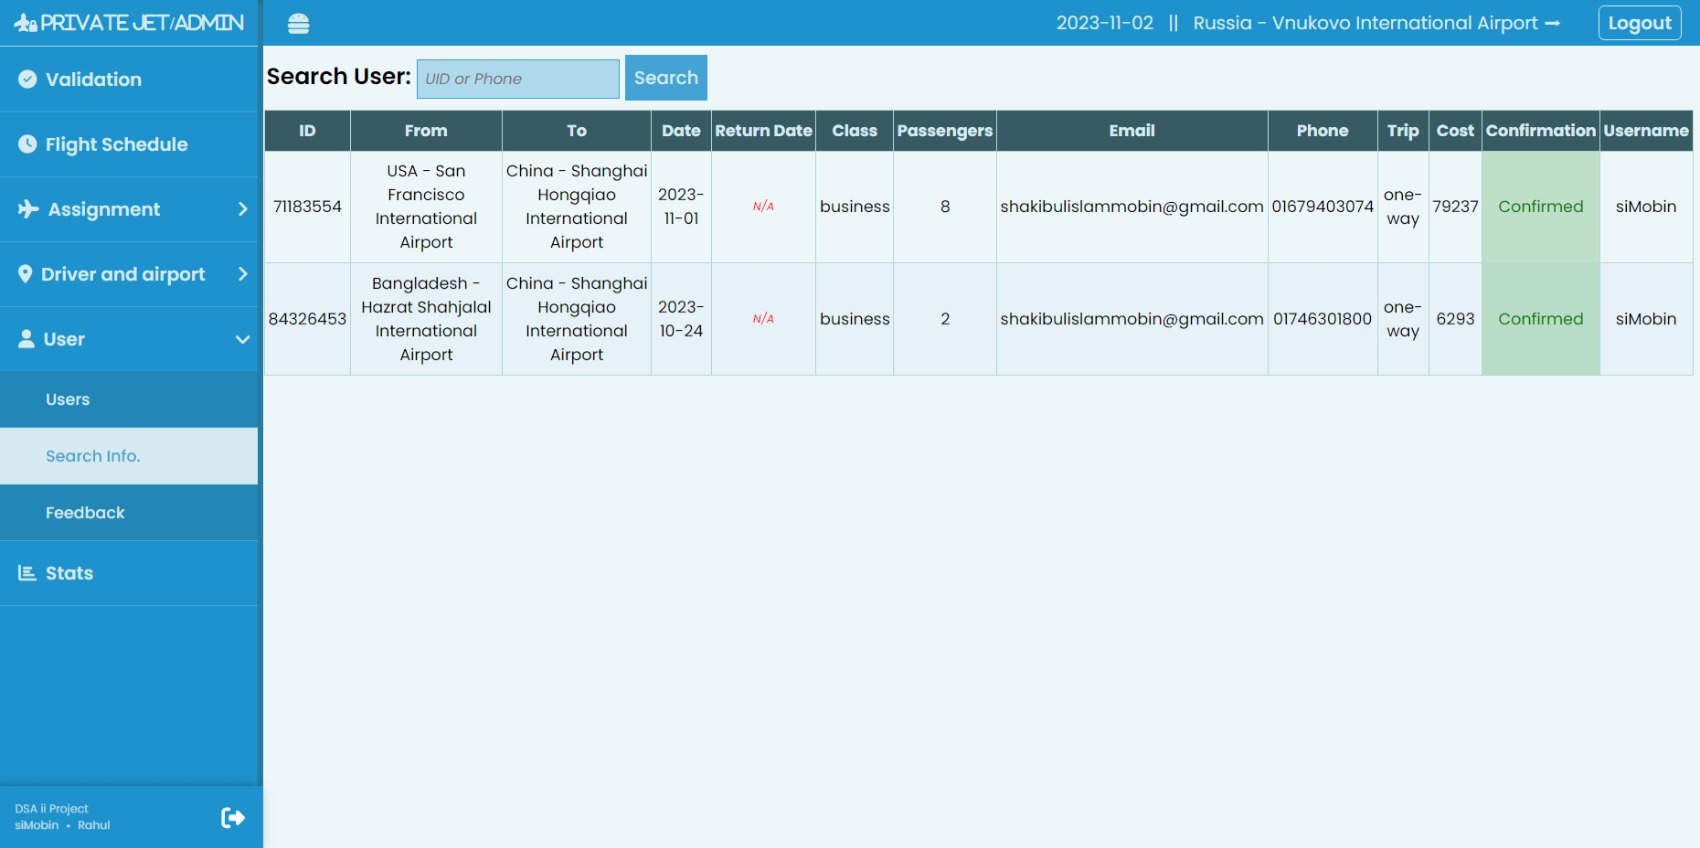Image resolution: width=1700 pixels, height=848 pixels.
Task: Click email in the 71183554 row
Action: coord(1132,207)
